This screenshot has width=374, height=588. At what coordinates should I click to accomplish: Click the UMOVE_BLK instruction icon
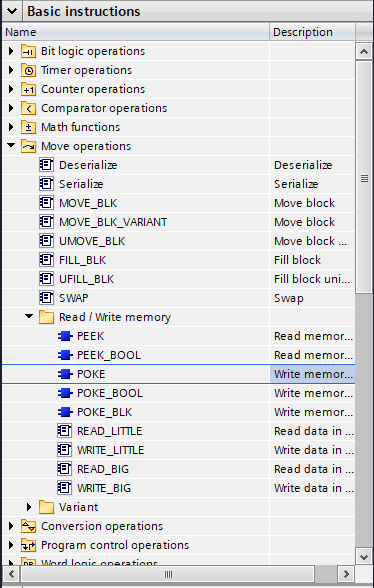click(x=47, y=241)
